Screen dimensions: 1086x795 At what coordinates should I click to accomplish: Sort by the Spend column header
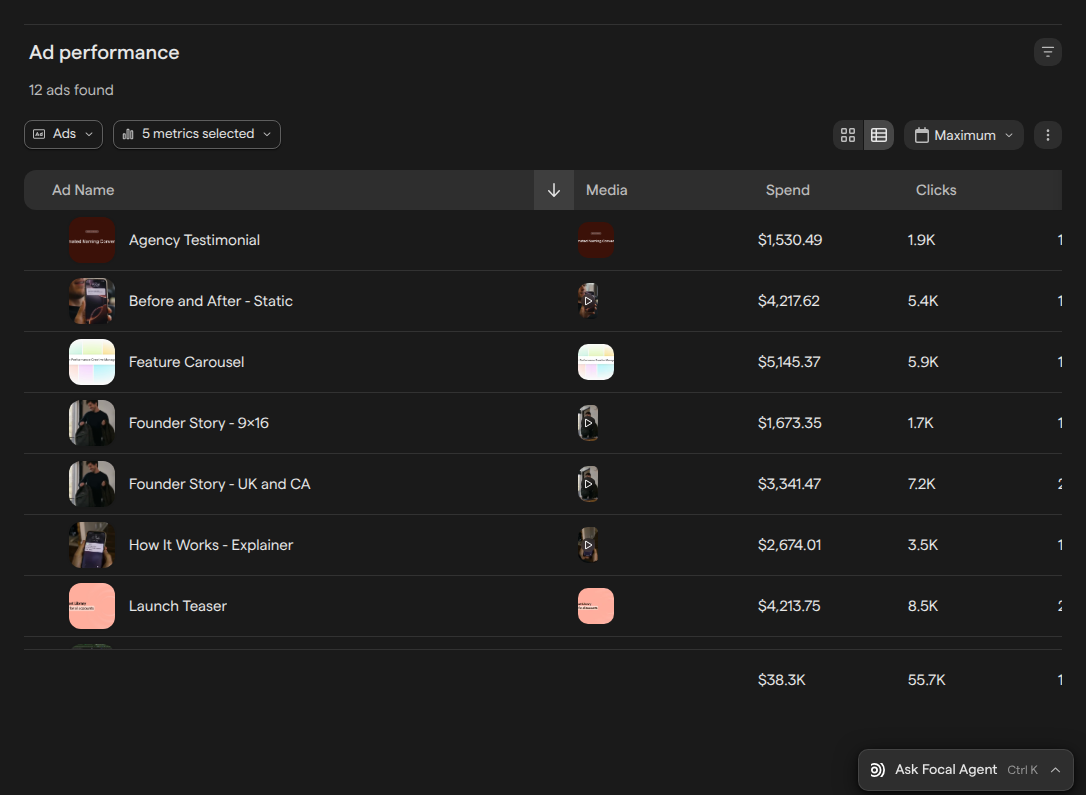pyautogui.click(x=787, y=190)
